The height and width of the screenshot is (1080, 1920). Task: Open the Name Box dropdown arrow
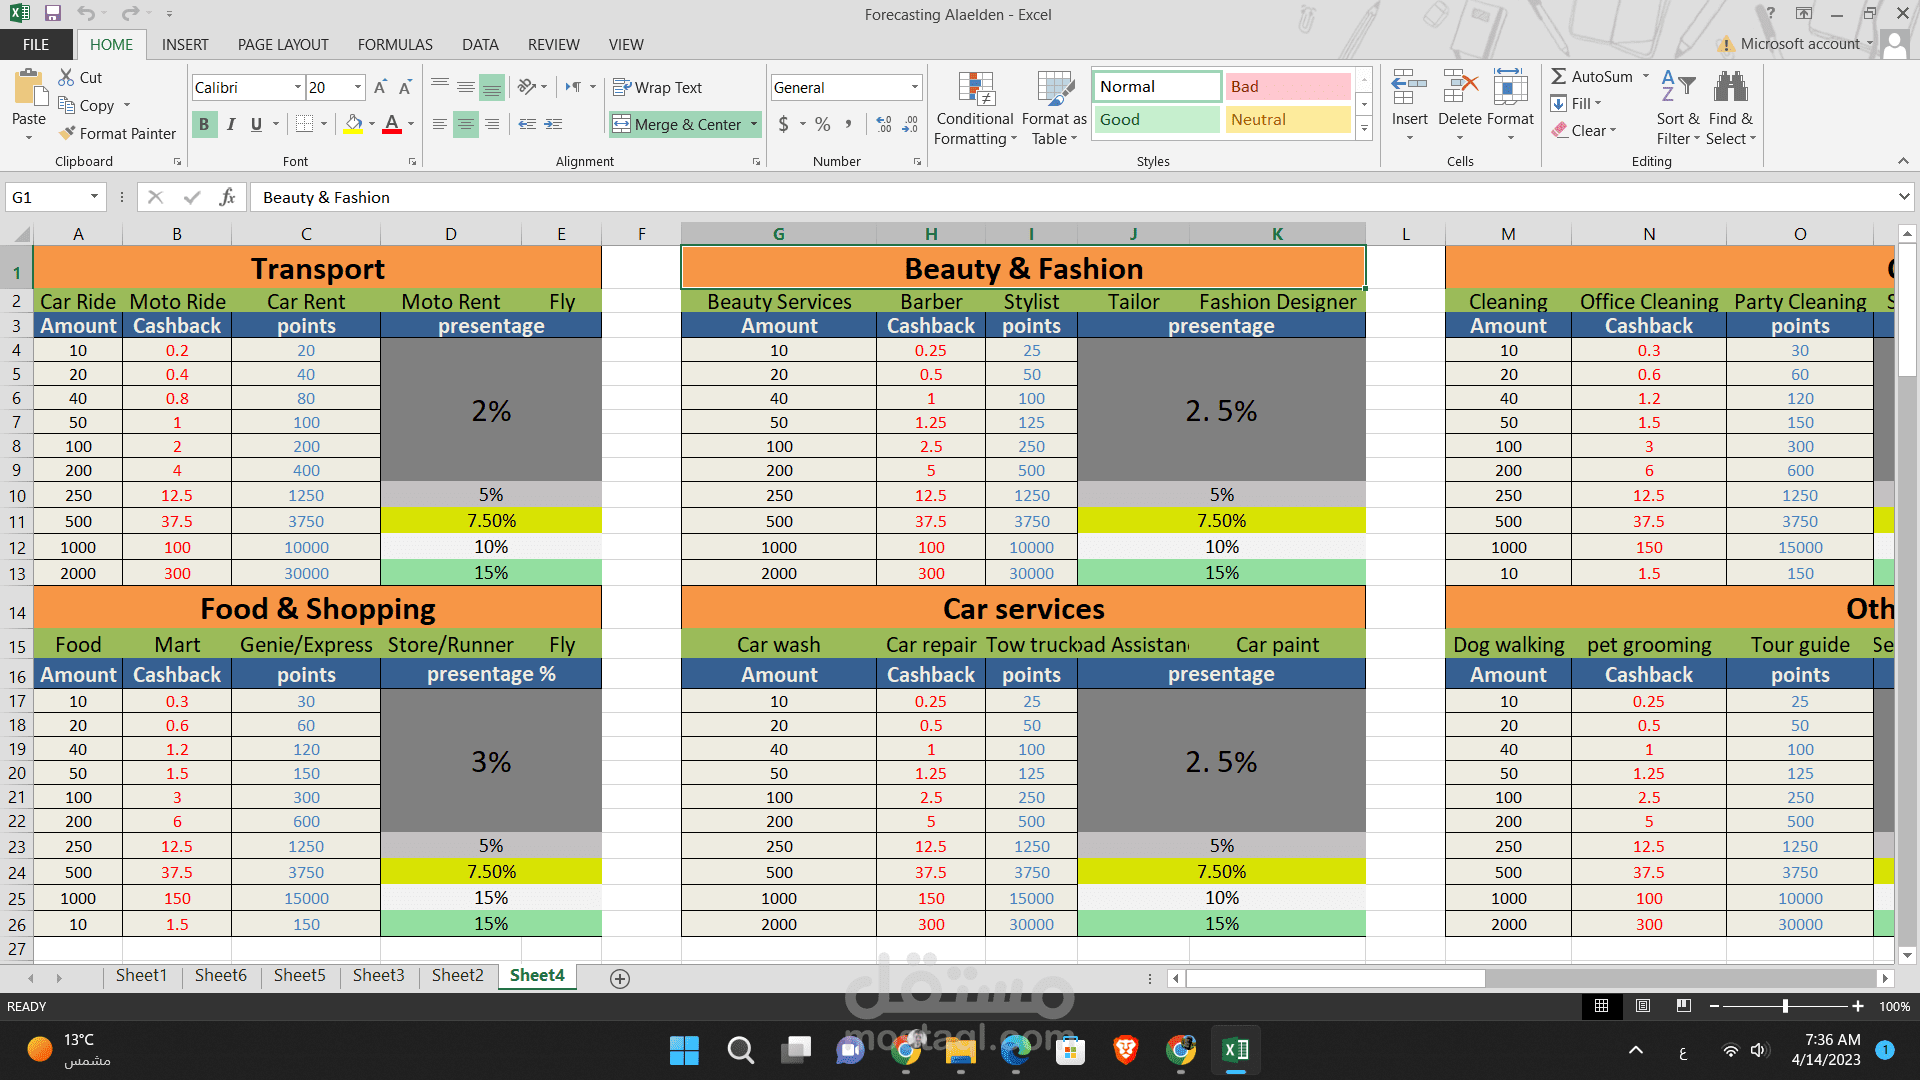pyautogui.click(x=94, y=197)
